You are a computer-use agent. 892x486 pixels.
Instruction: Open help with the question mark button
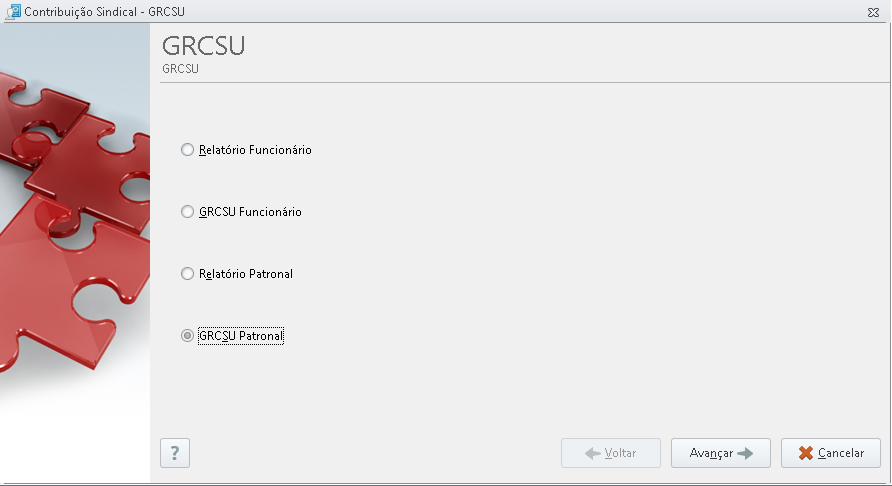click(x=175, y=453)
